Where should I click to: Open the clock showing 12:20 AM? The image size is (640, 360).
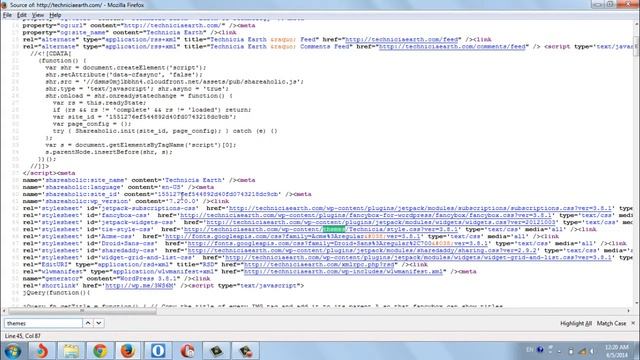pos(617,351)
